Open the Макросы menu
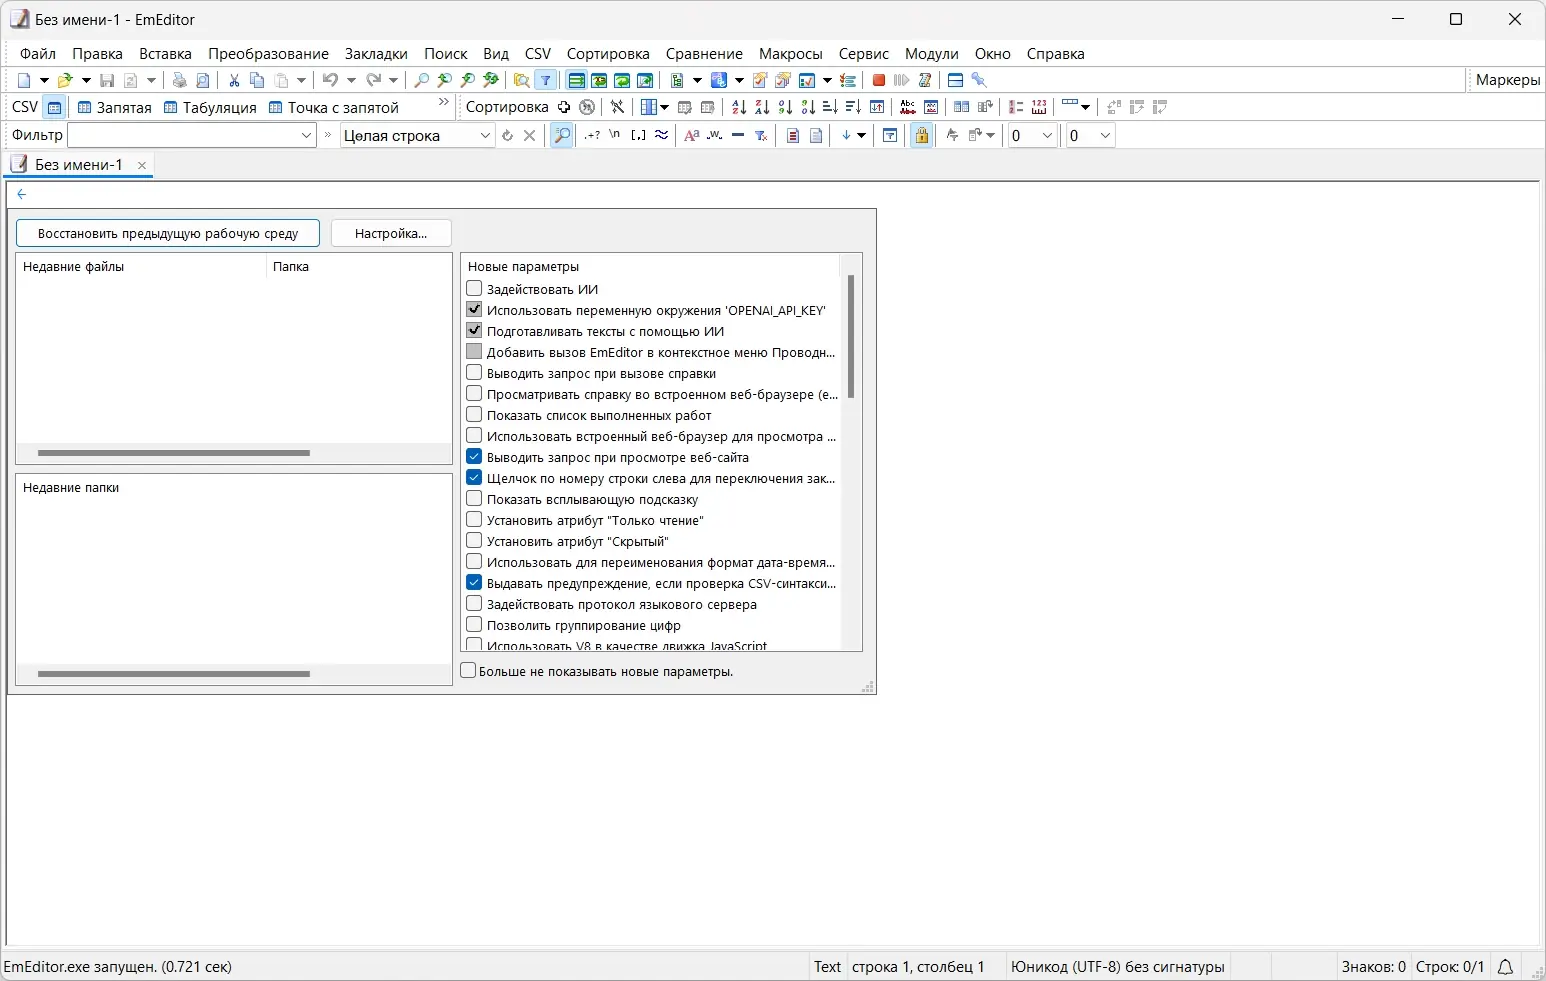1546x981 pixels. 791,54
